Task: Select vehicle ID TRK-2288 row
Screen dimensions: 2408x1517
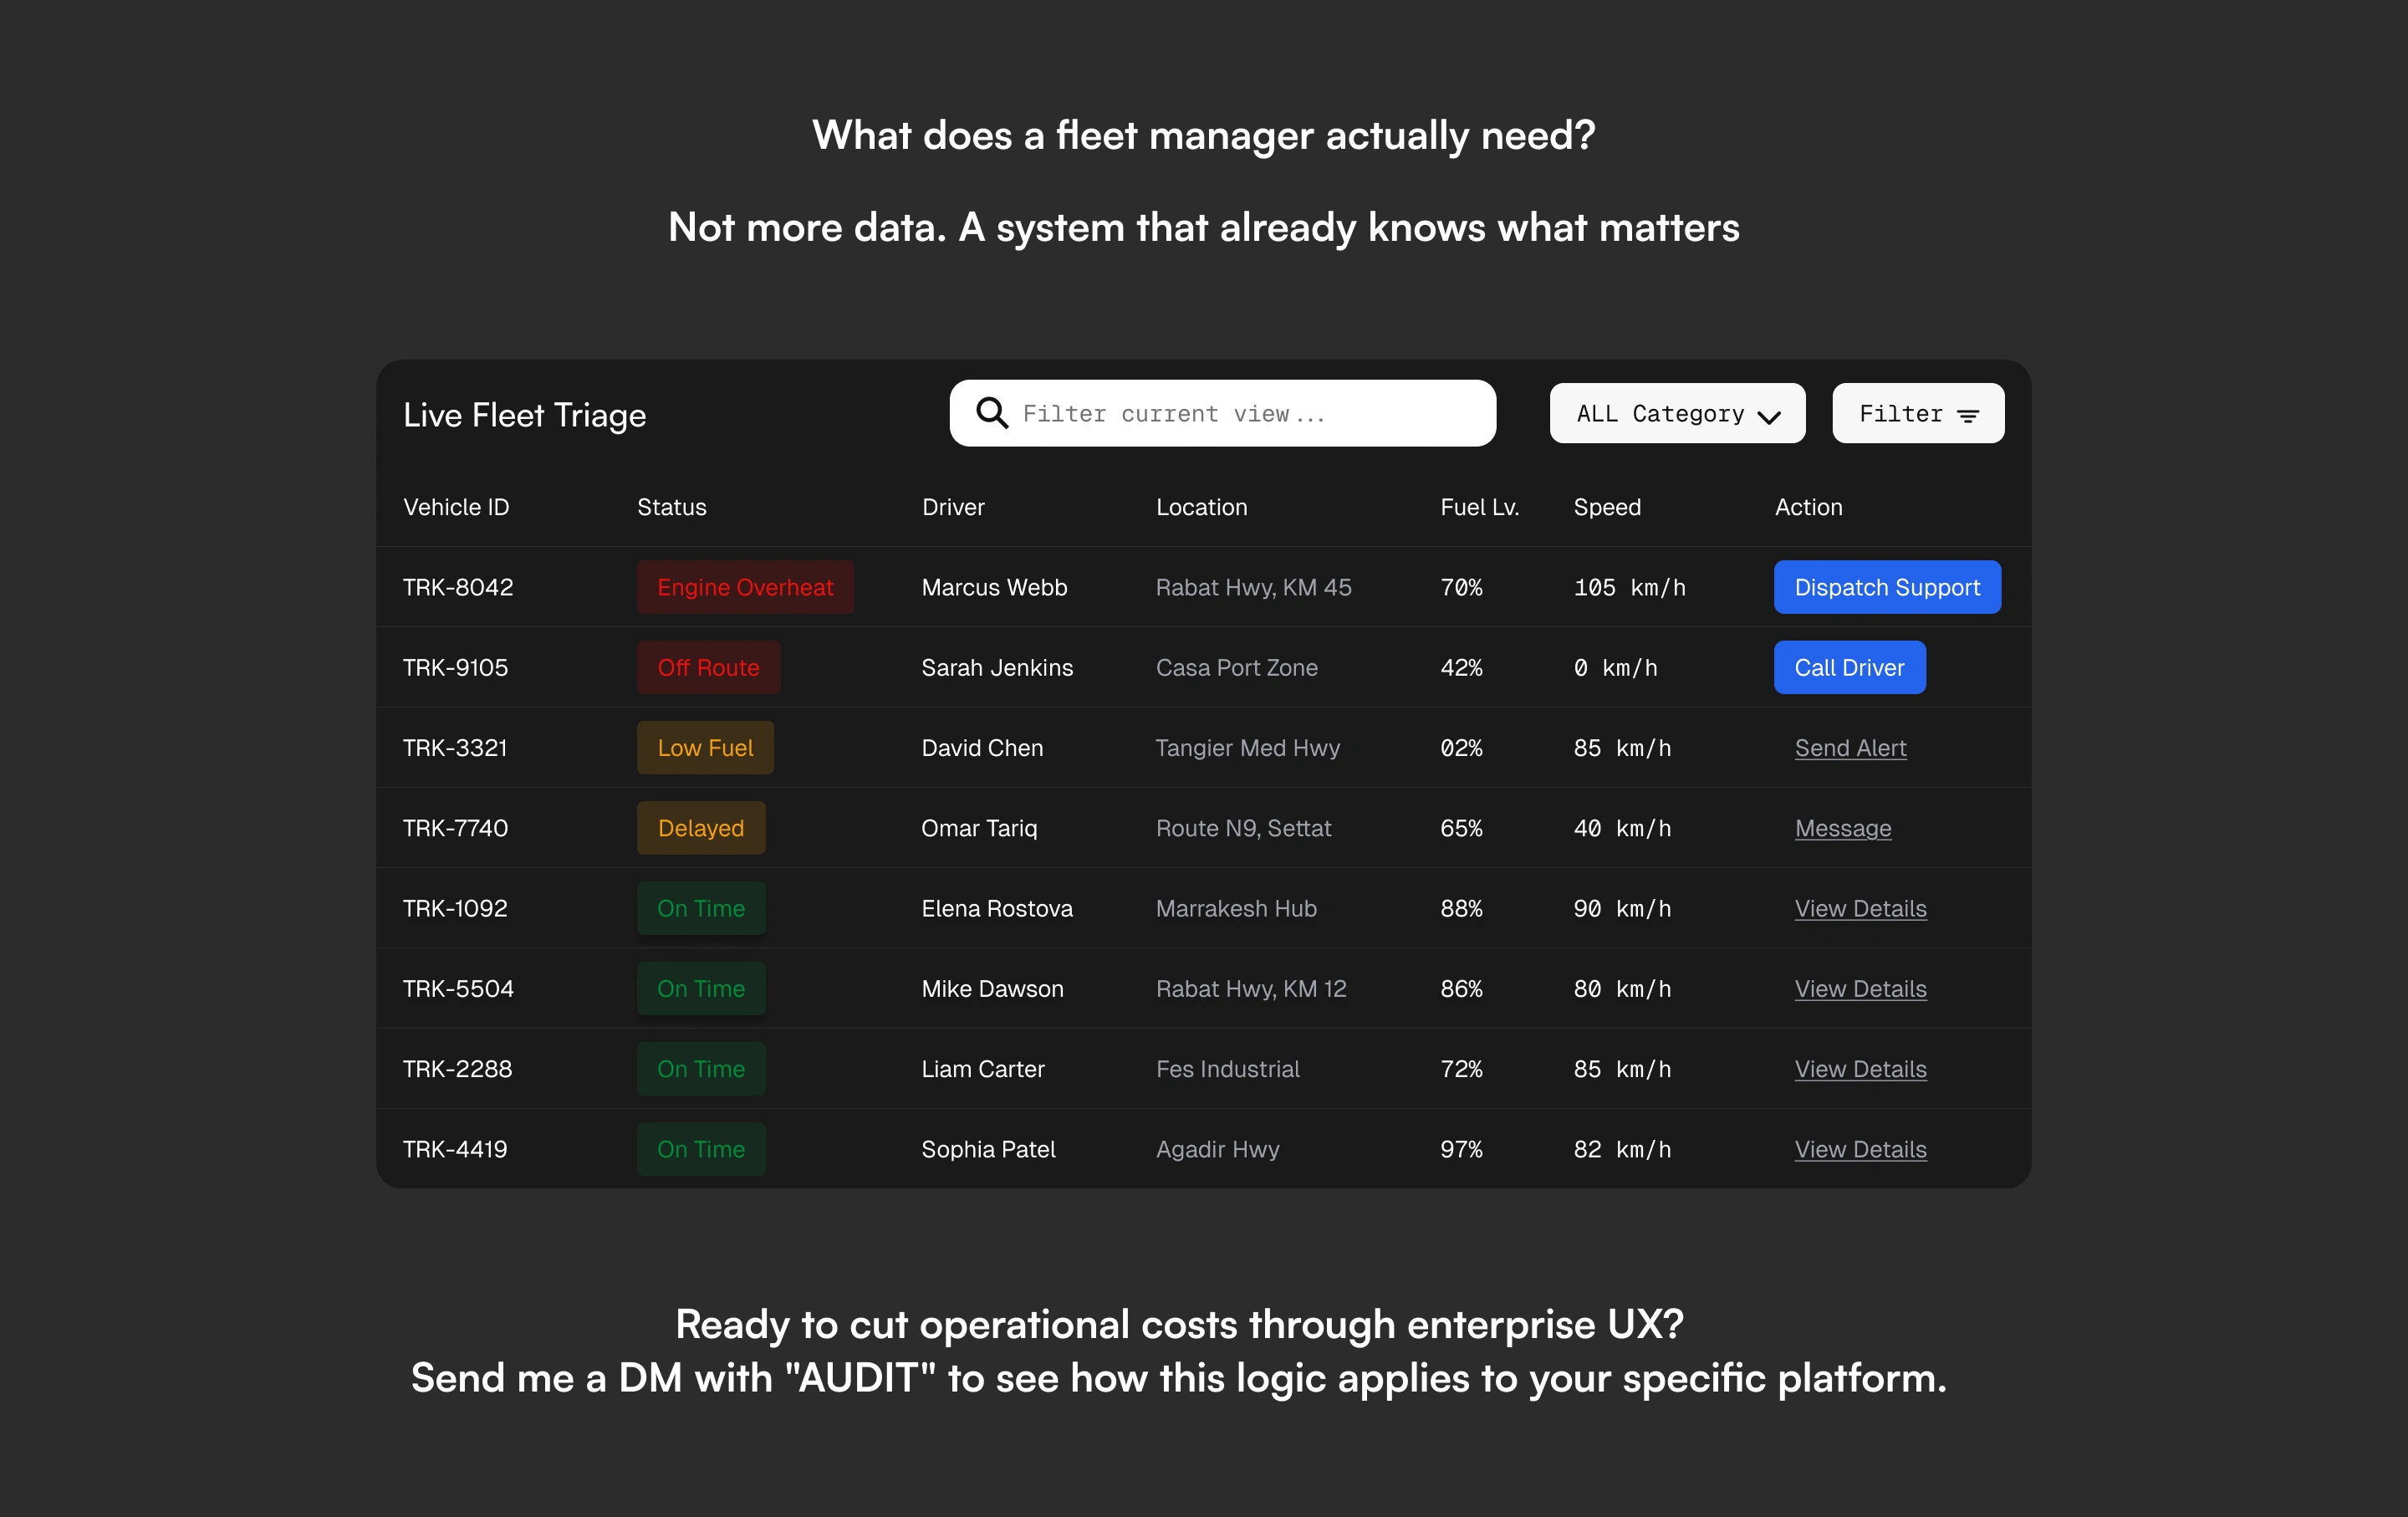Action: click(x=457, y=1069)
